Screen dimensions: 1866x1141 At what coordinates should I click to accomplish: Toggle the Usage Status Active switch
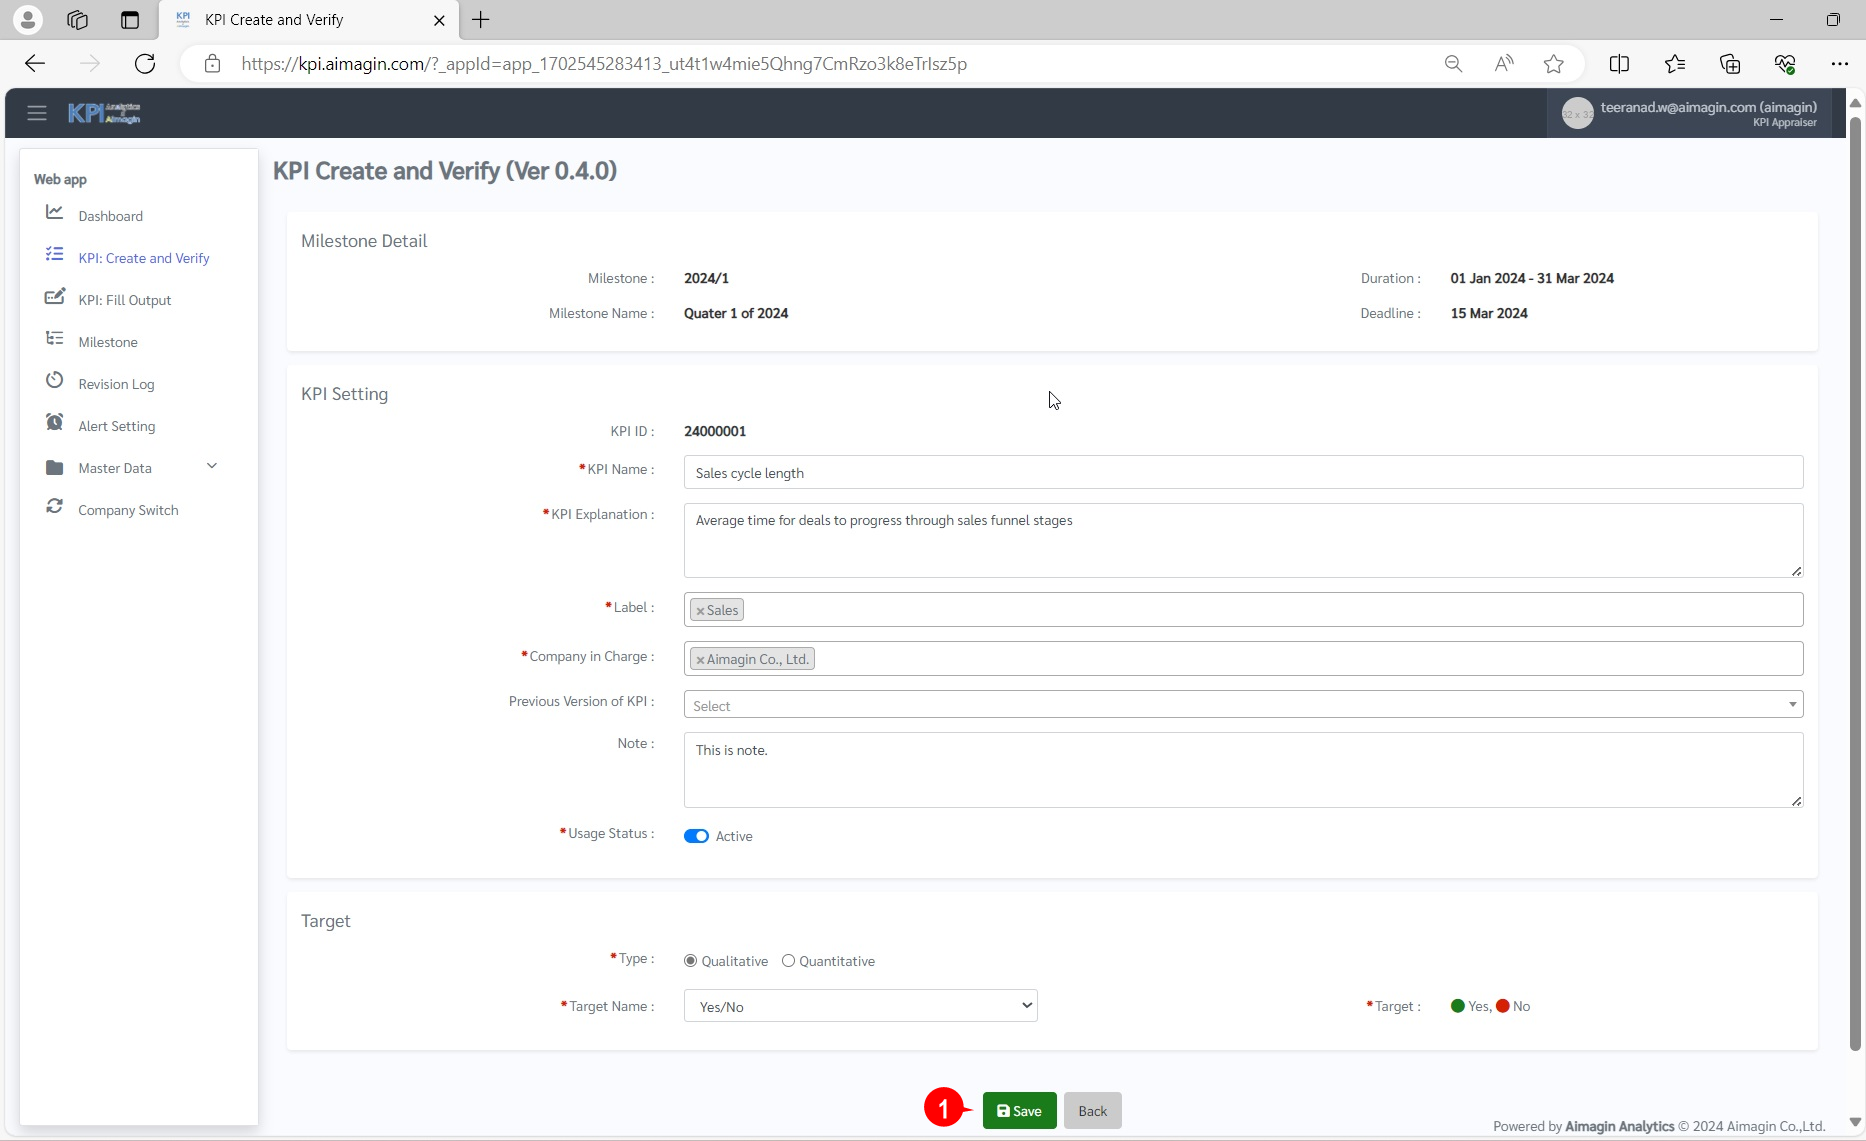(696, 836)
